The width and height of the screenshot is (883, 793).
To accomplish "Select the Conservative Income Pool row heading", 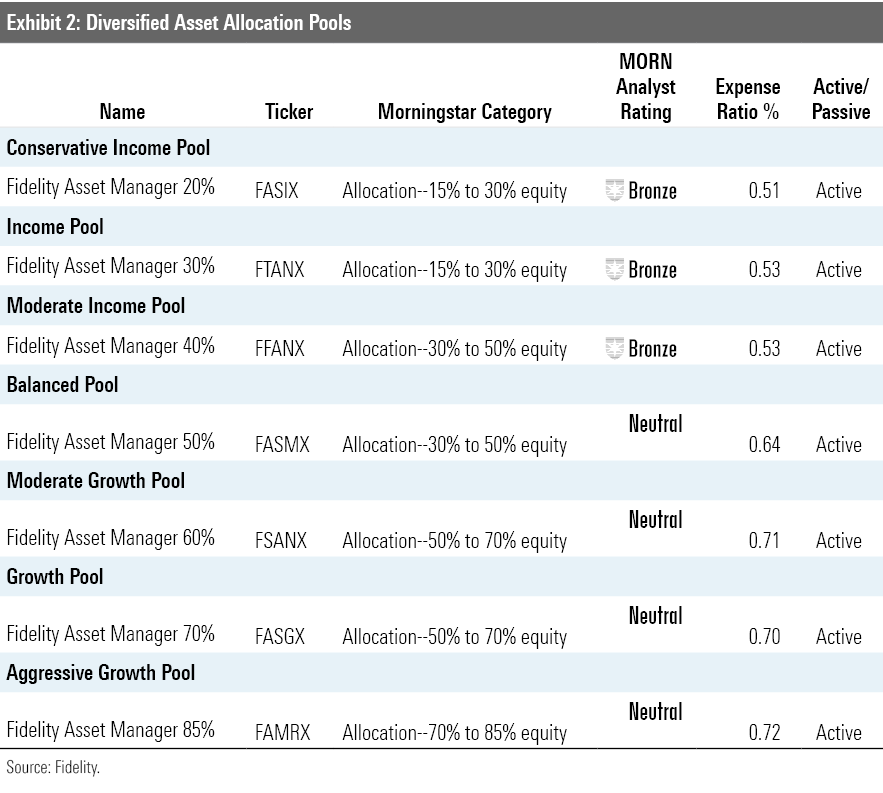I will tap(108, 148).
